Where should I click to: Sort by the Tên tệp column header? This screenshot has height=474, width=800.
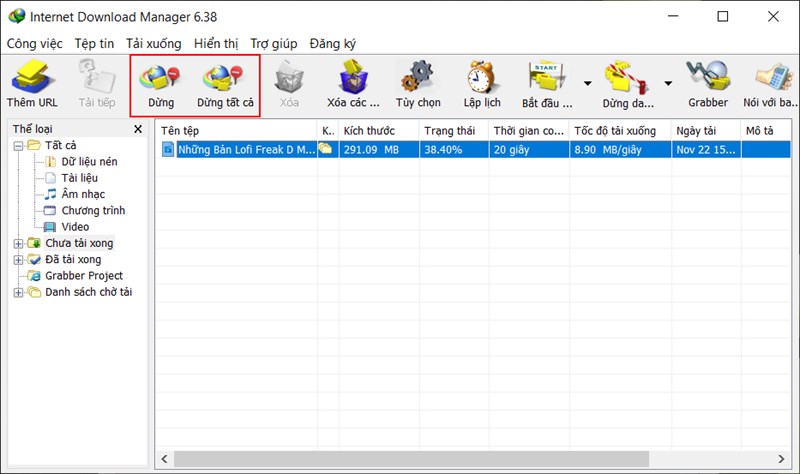click(236, 131)
